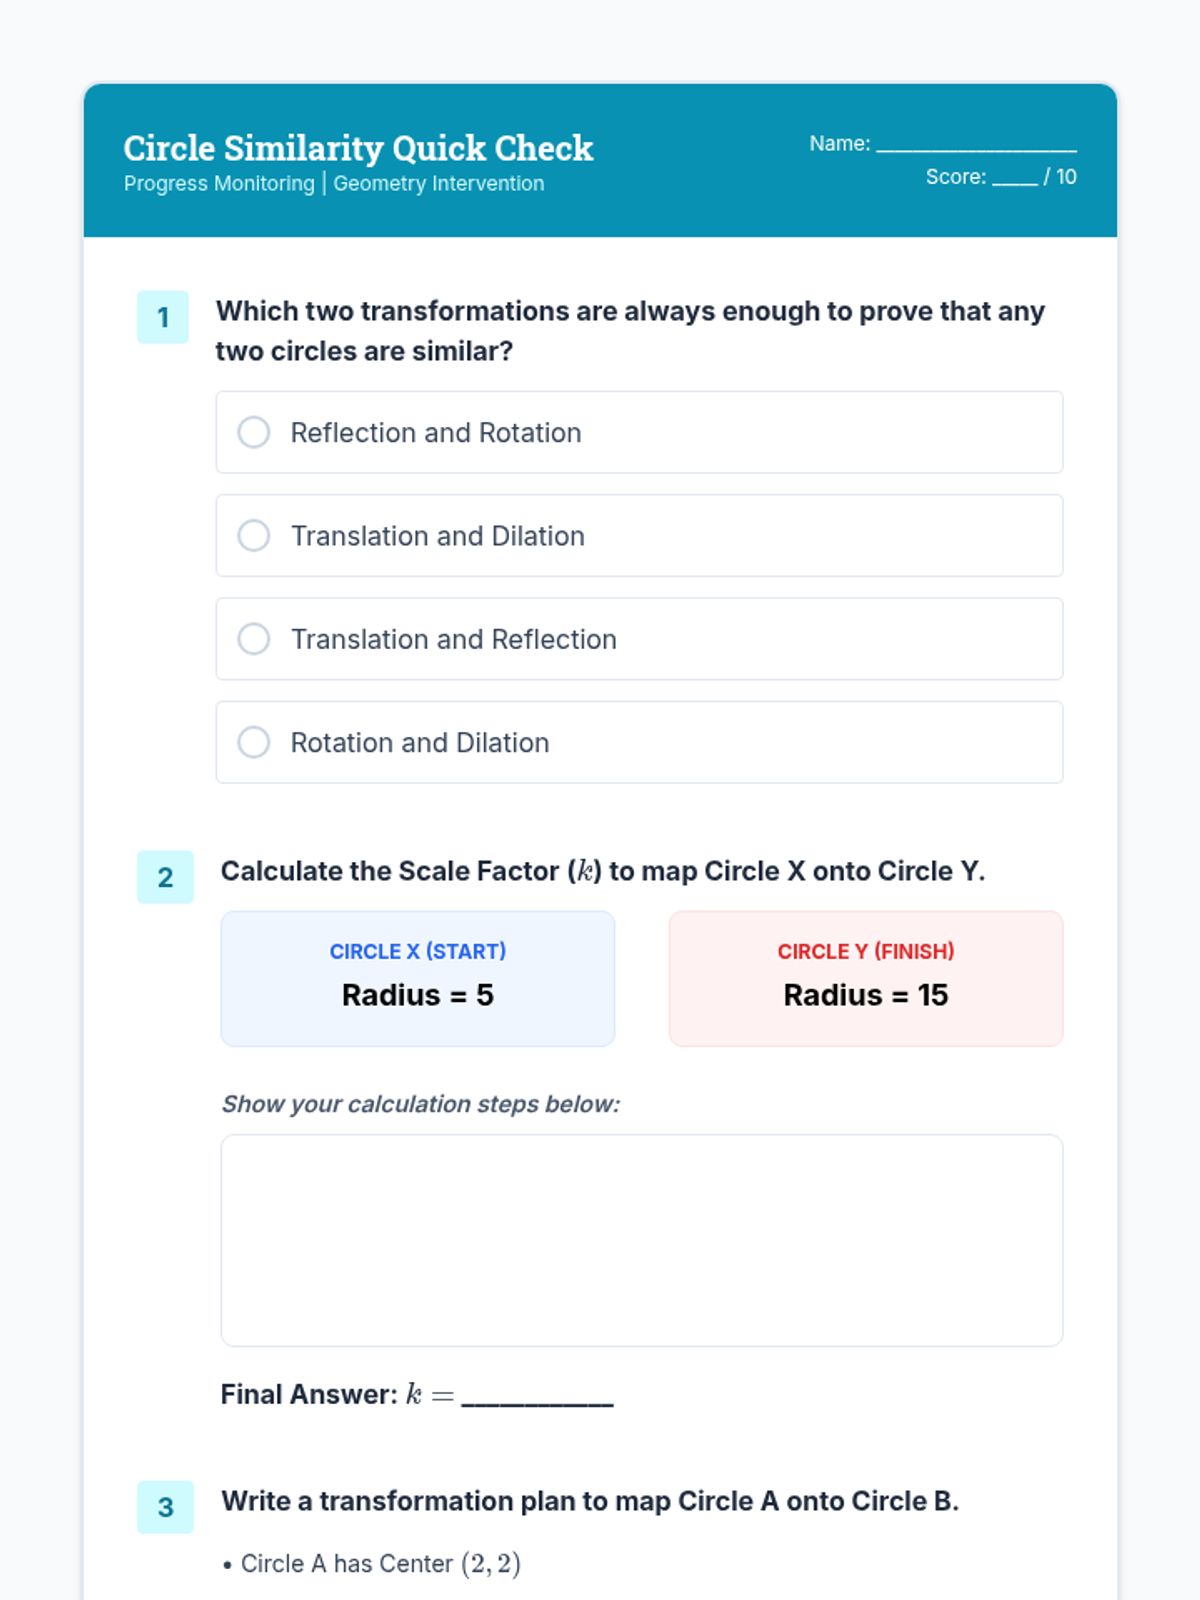The image size is (1200, 1600).
Task: Select the Reflection and Rotation radio button
Action: click(x=254, y=432)
